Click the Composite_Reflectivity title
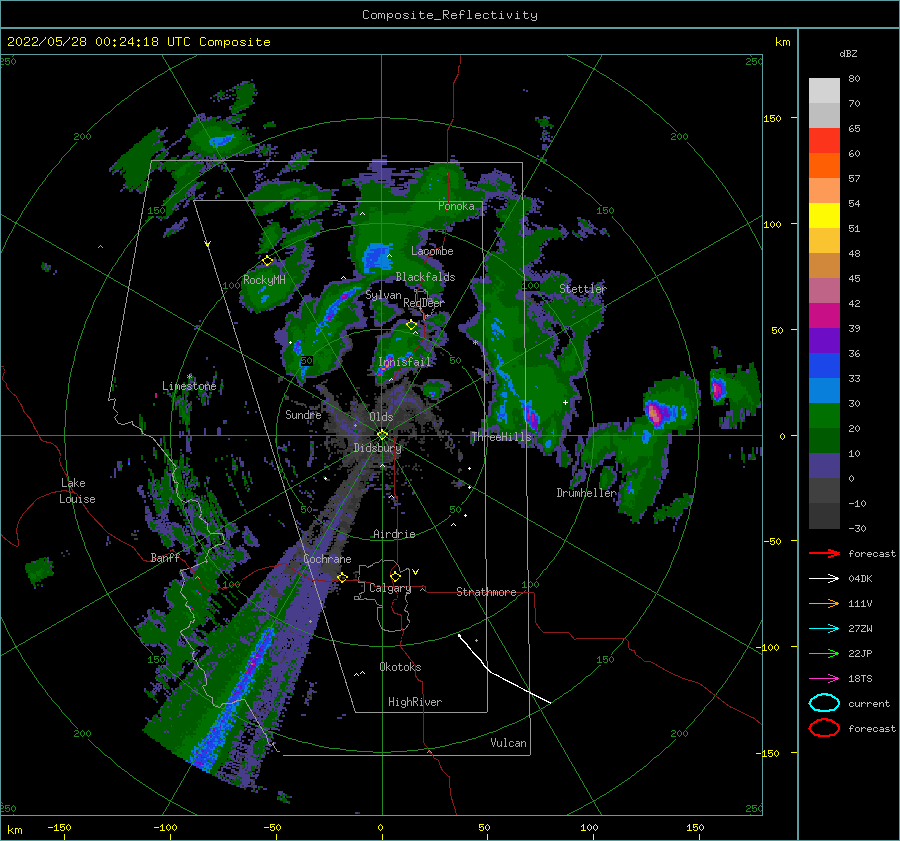This screenshot has height=841, width=900. 449,15
